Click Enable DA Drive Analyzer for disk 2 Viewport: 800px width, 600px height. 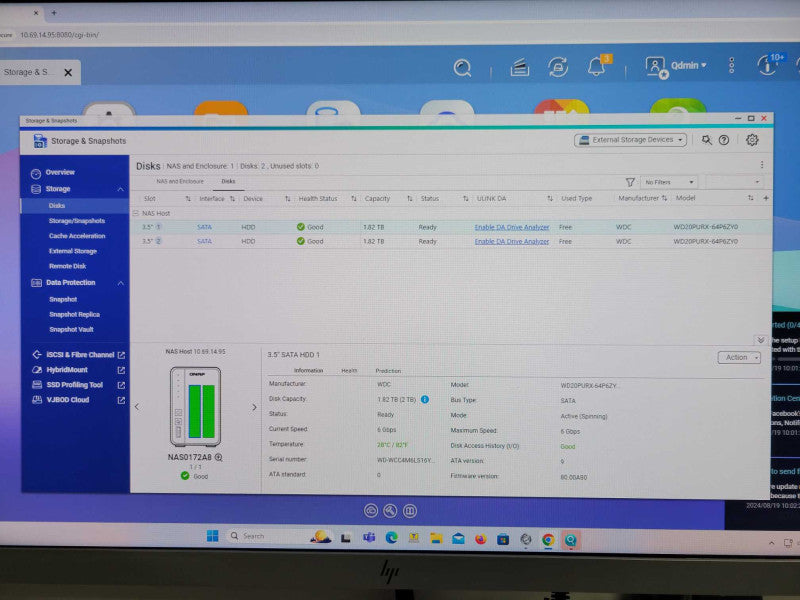(x=512, y=241)
